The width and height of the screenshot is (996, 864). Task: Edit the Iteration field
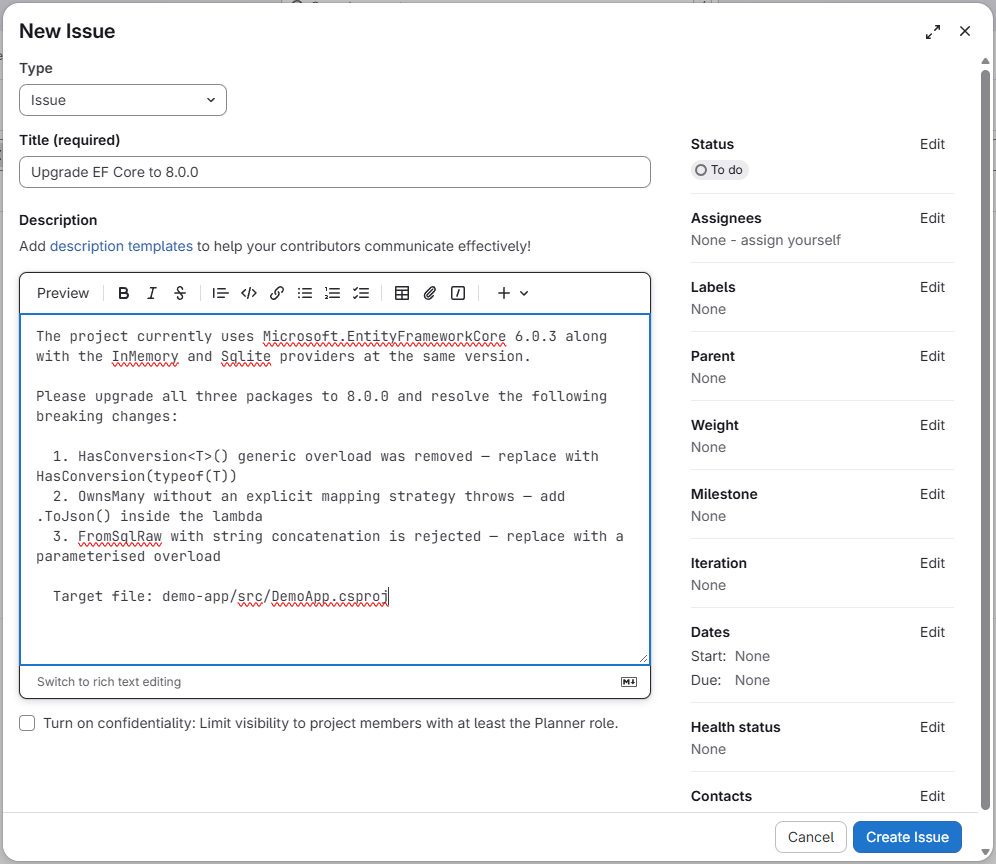[x=932, y=564]
